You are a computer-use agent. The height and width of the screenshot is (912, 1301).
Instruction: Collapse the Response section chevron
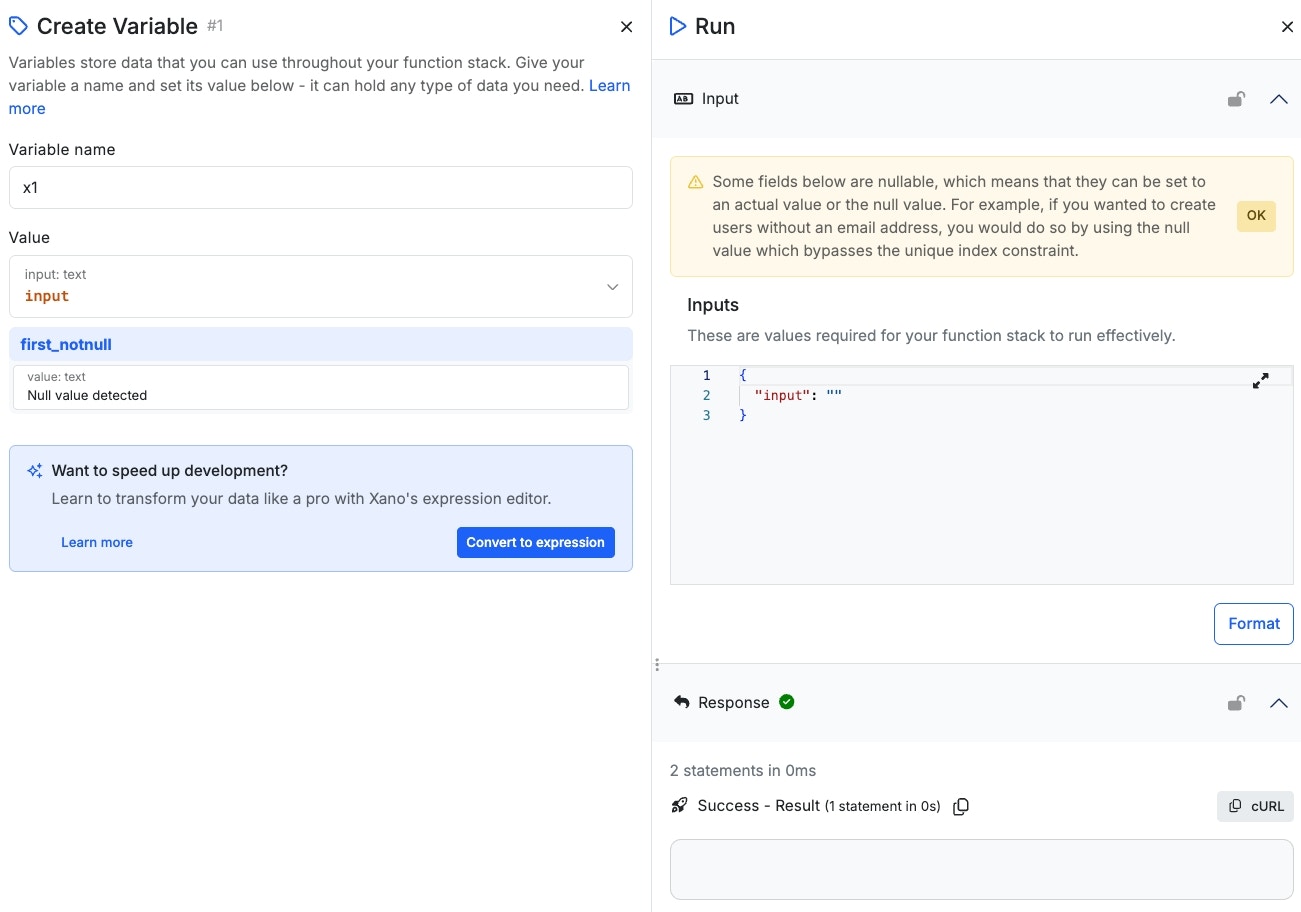click(x=1278, y=703)
